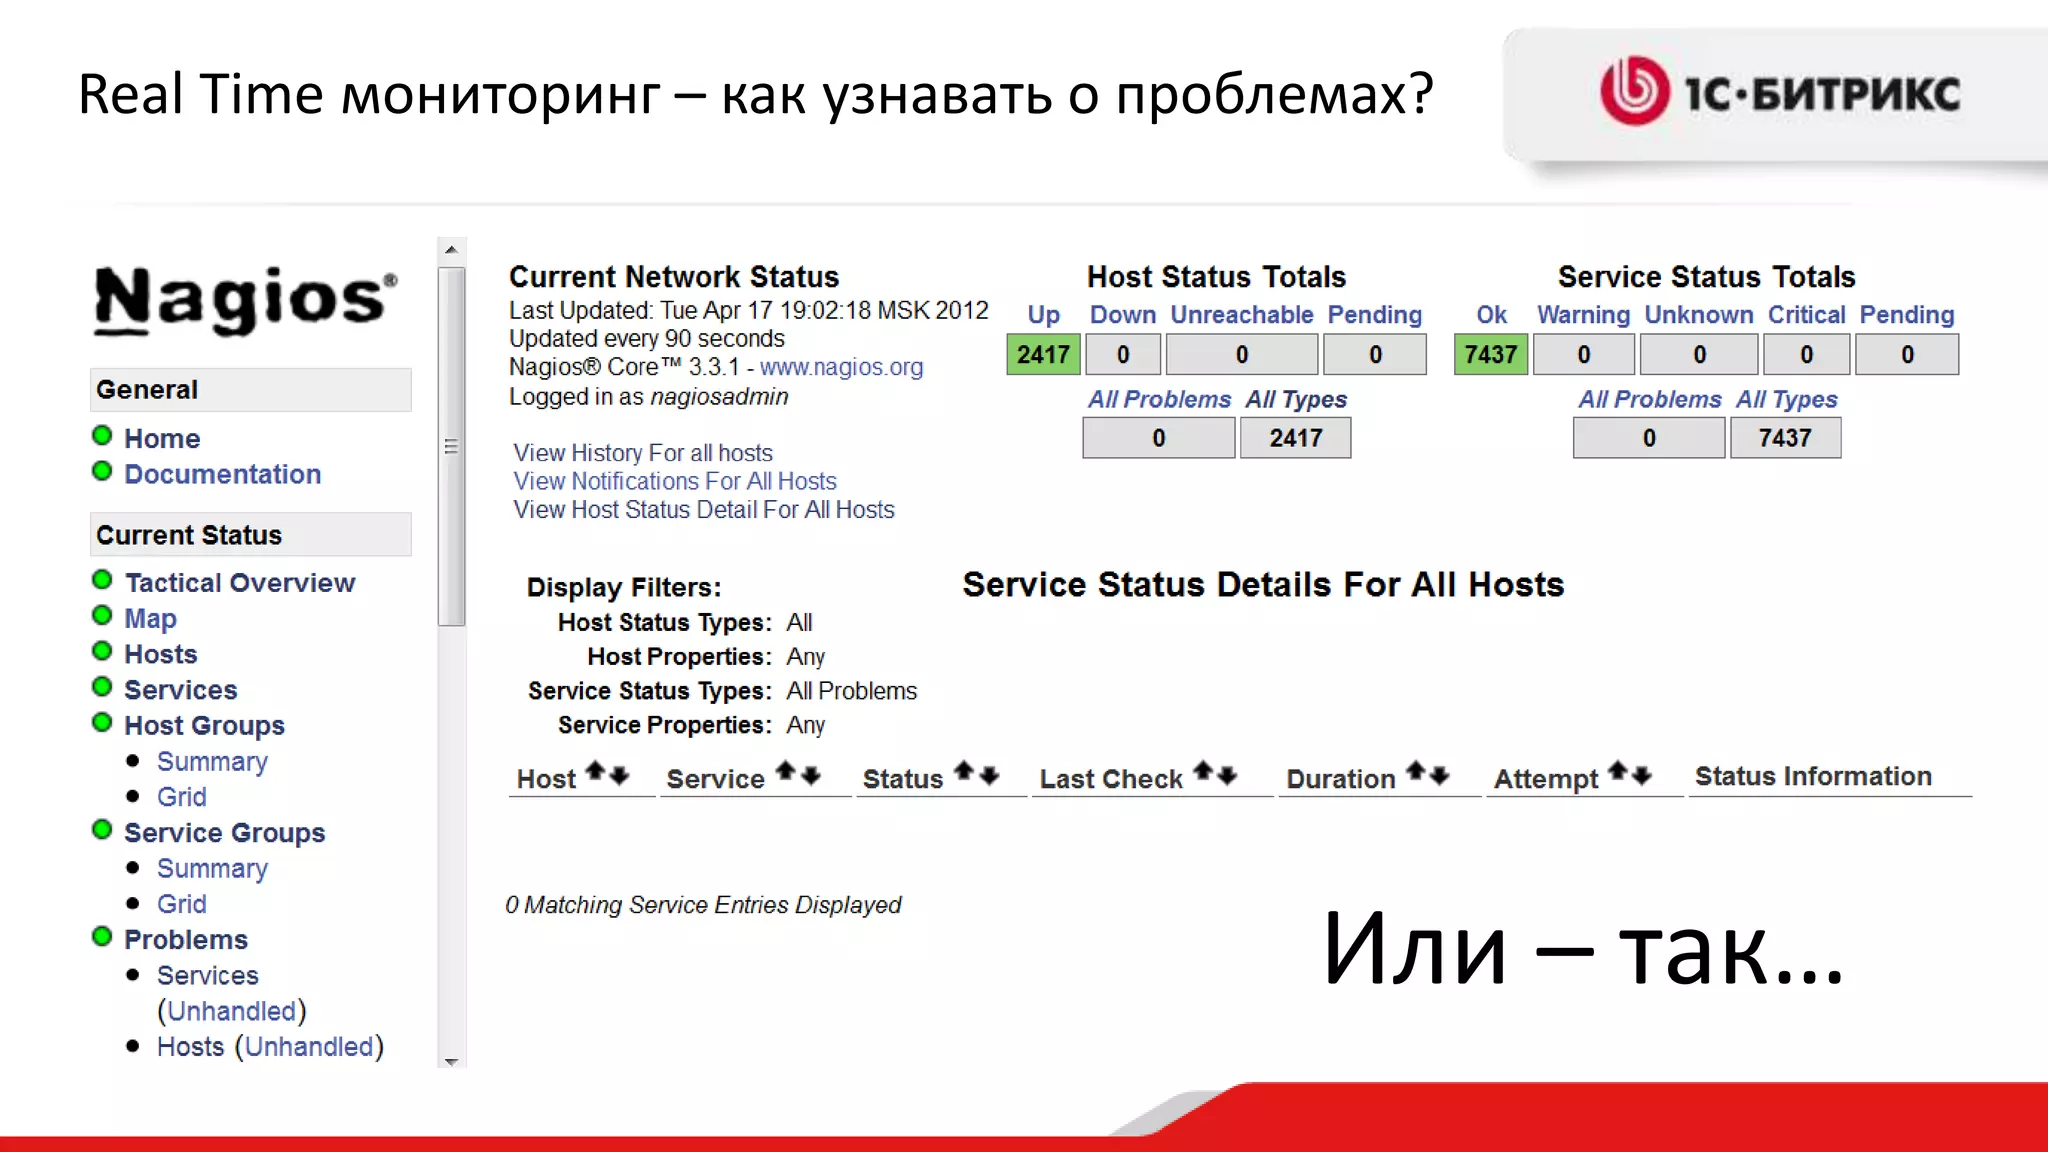Click host totals Up count 2417 in green
Viewport: 2048px width, 1152px height.
pyautogui.click(x=1044, y=355)
